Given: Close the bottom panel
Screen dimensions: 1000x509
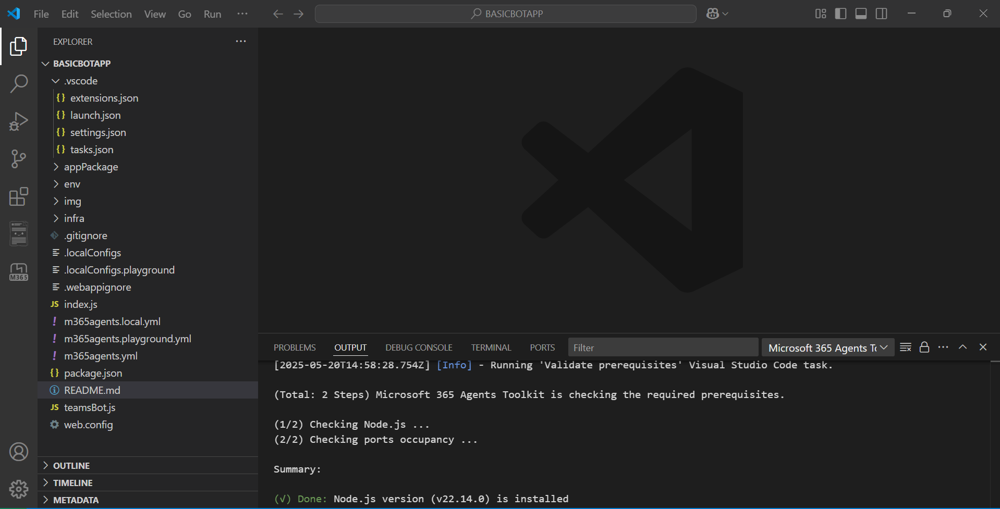Looking at the screenshot, I should (983, 347).
